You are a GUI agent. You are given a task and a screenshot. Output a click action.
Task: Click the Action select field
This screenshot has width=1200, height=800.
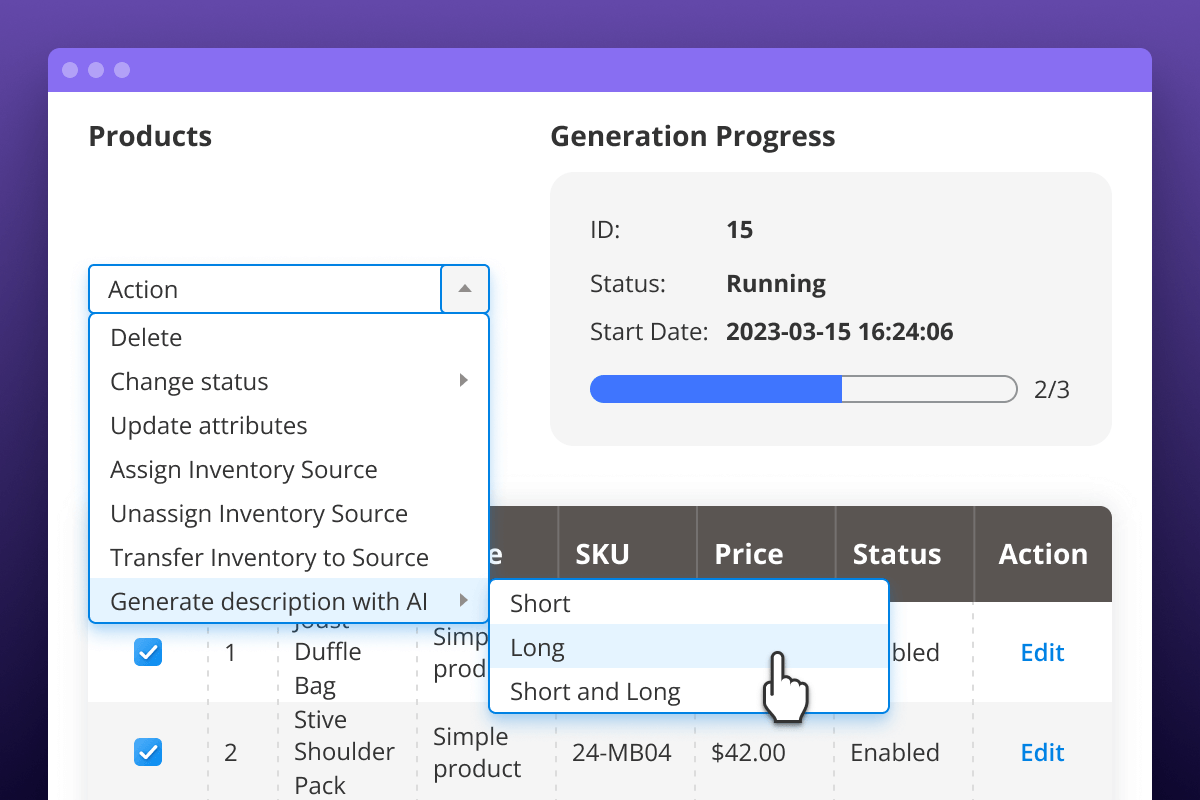click(265, 289)
